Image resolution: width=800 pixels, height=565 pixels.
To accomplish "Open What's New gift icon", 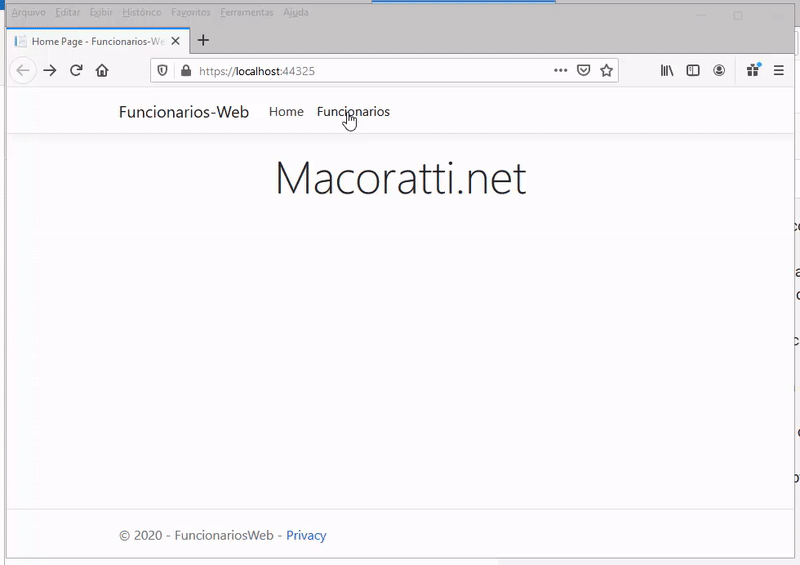I will 753,70.
